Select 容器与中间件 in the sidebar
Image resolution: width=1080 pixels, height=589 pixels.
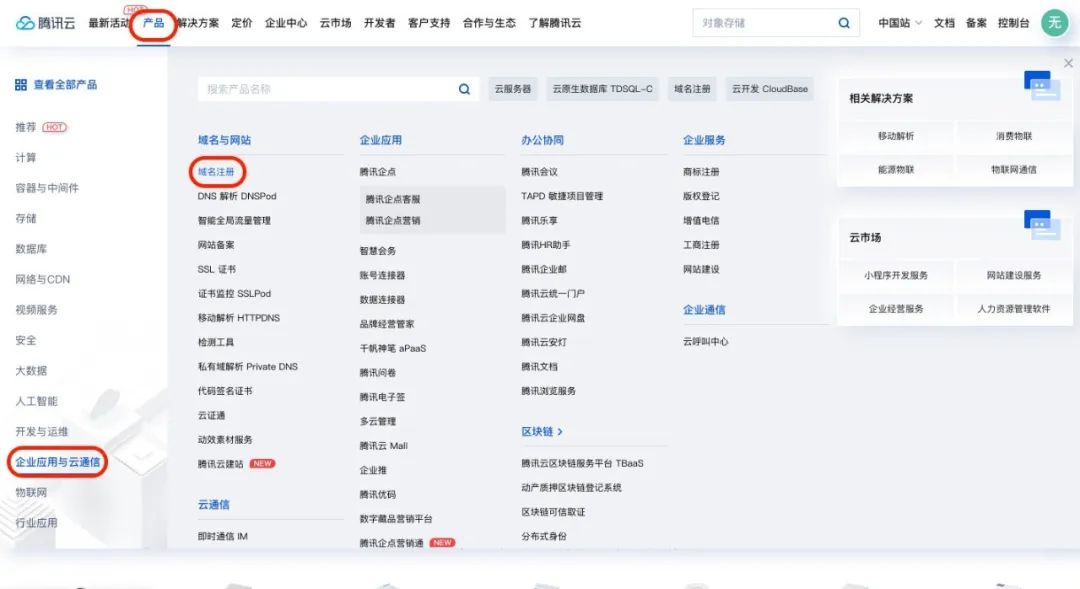click(47, 188)
